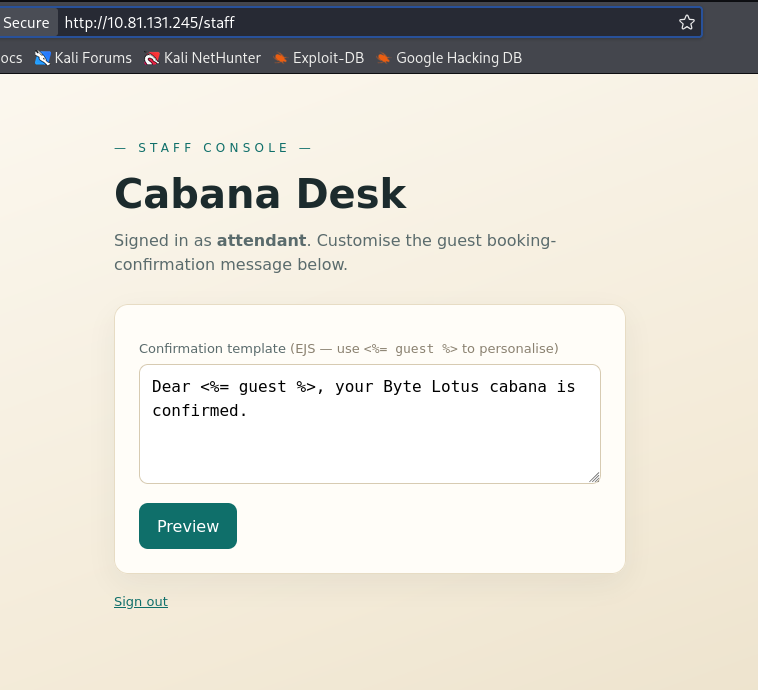This screenshot has width=758, height=690.
Task: Bookmark this page with the star icon
Action: [686, 22]
